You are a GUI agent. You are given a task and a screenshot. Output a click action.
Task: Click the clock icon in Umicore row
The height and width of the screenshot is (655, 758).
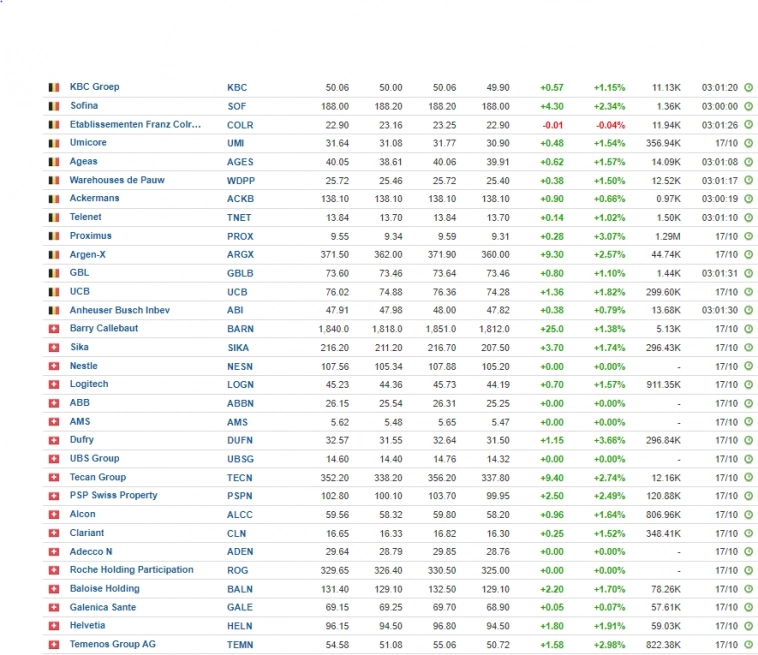click(x=748, y=143)
